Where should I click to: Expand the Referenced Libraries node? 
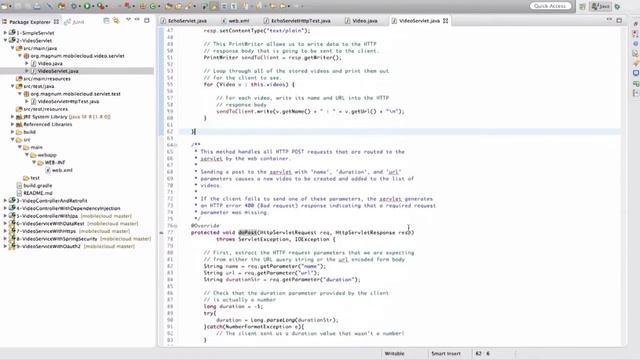[x=13, y=124]
